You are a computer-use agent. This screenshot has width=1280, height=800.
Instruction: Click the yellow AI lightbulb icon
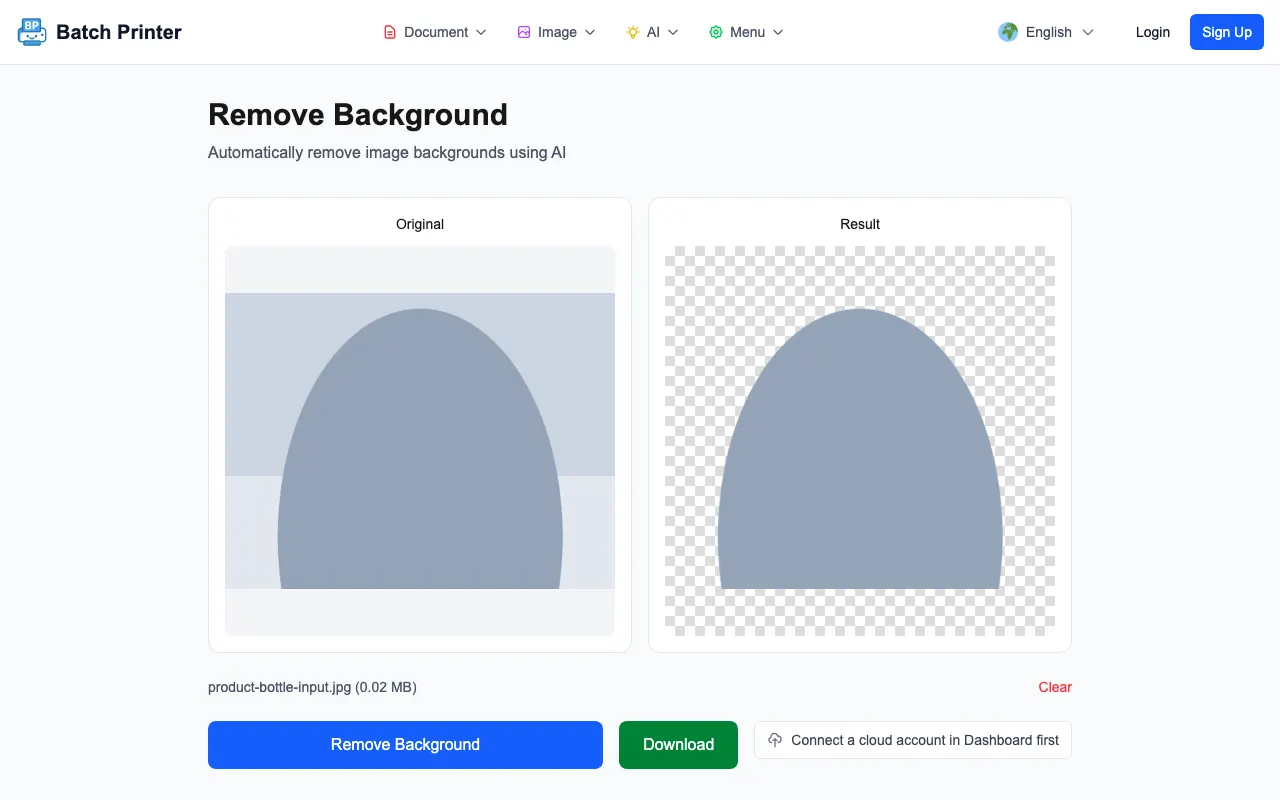coord(633,32)
